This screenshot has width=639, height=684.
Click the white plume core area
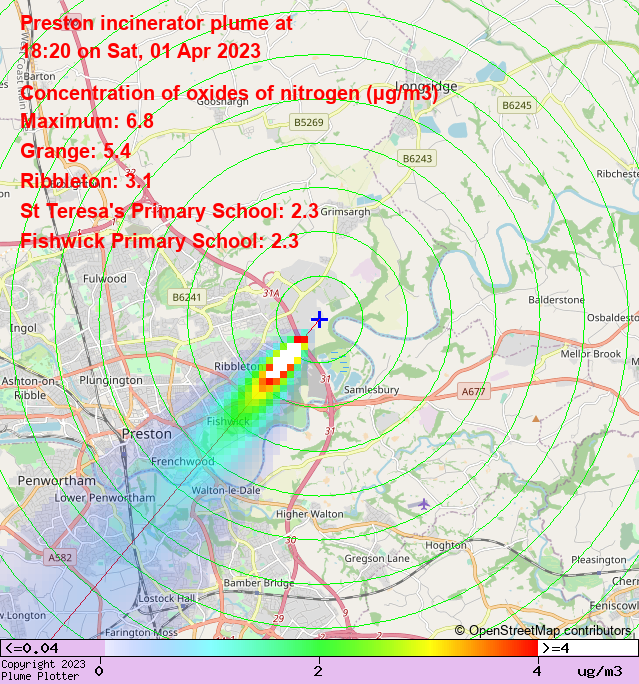[x=285, y=360]
